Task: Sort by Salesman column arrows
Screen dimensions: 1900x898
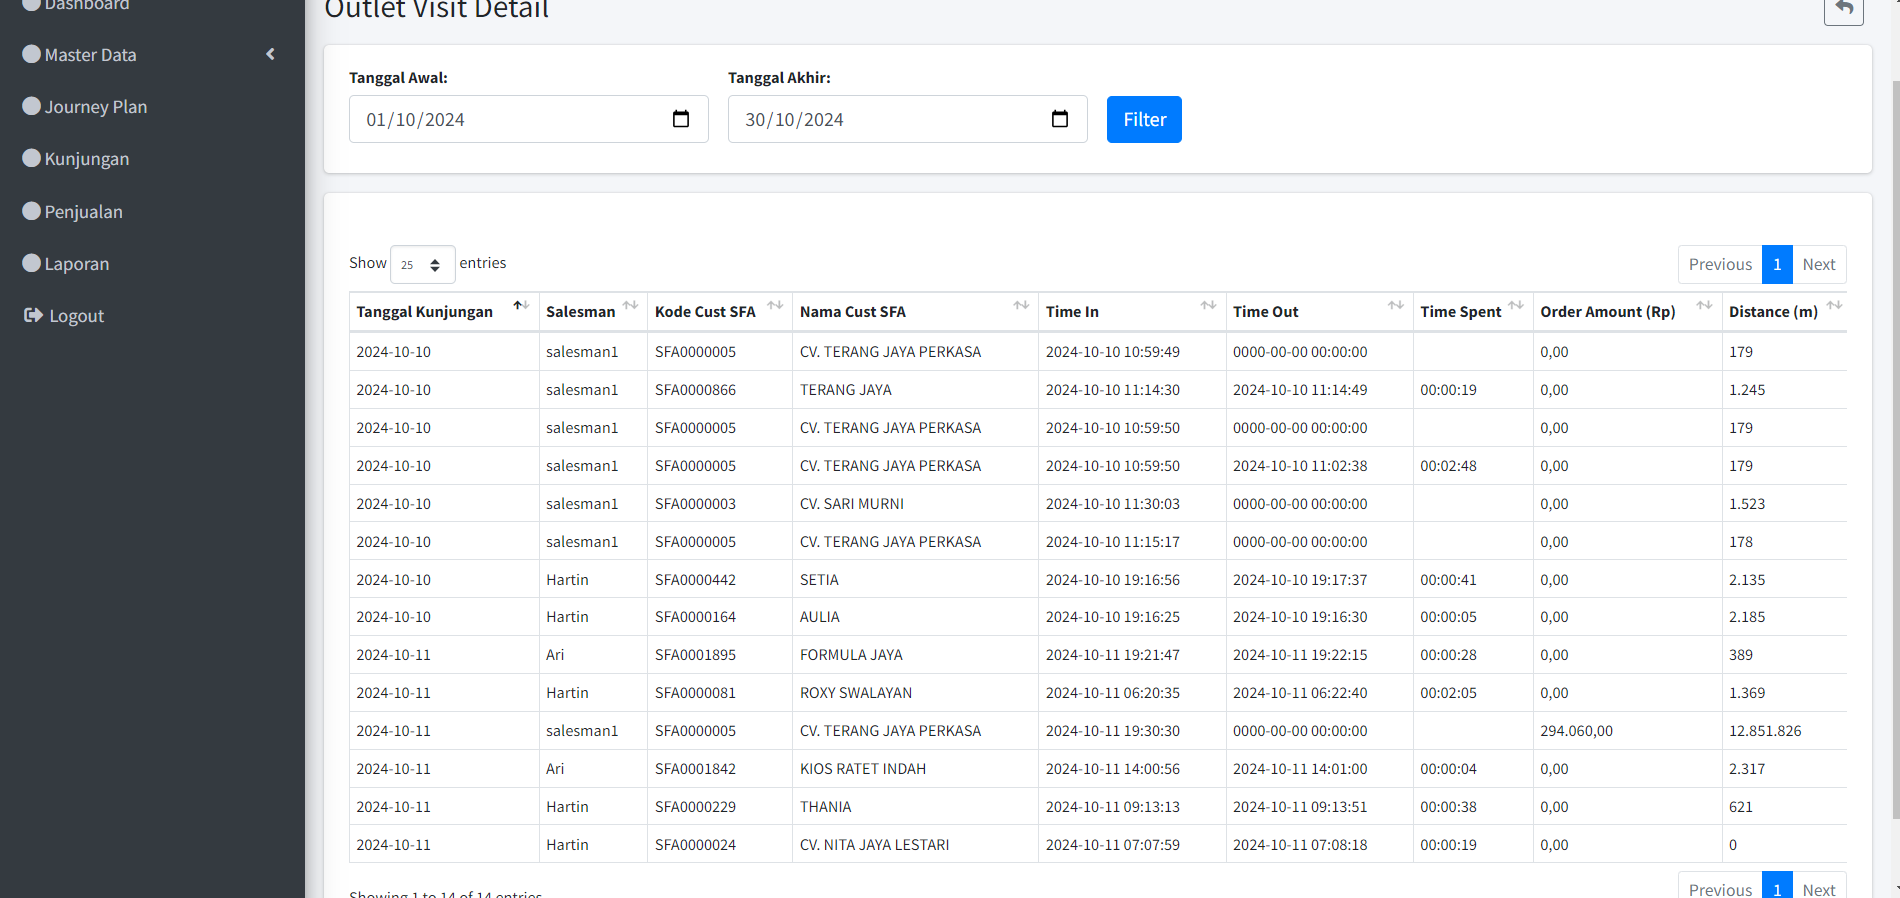Action: click(630, 305)
